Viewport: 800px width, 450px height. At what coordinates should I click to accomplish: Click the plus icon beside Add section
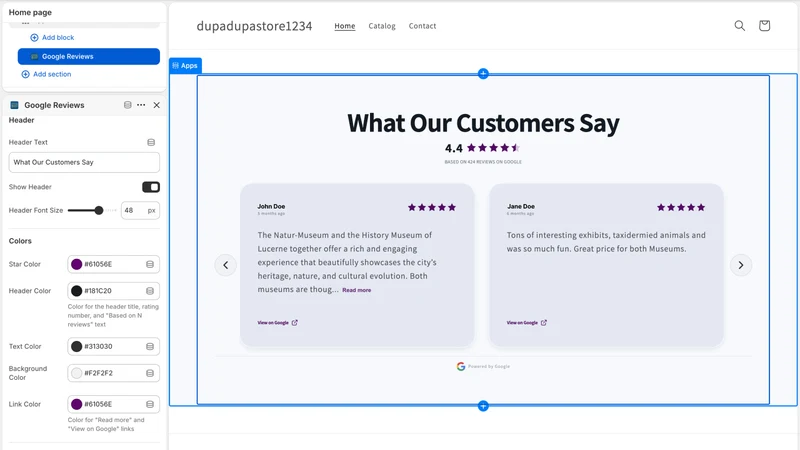coord(25,74)
